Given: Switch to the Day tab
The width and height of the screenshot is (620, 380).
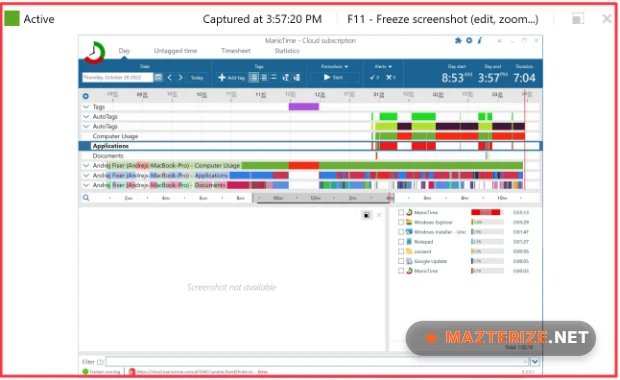Looking at the screenshot, I should 124,51.
